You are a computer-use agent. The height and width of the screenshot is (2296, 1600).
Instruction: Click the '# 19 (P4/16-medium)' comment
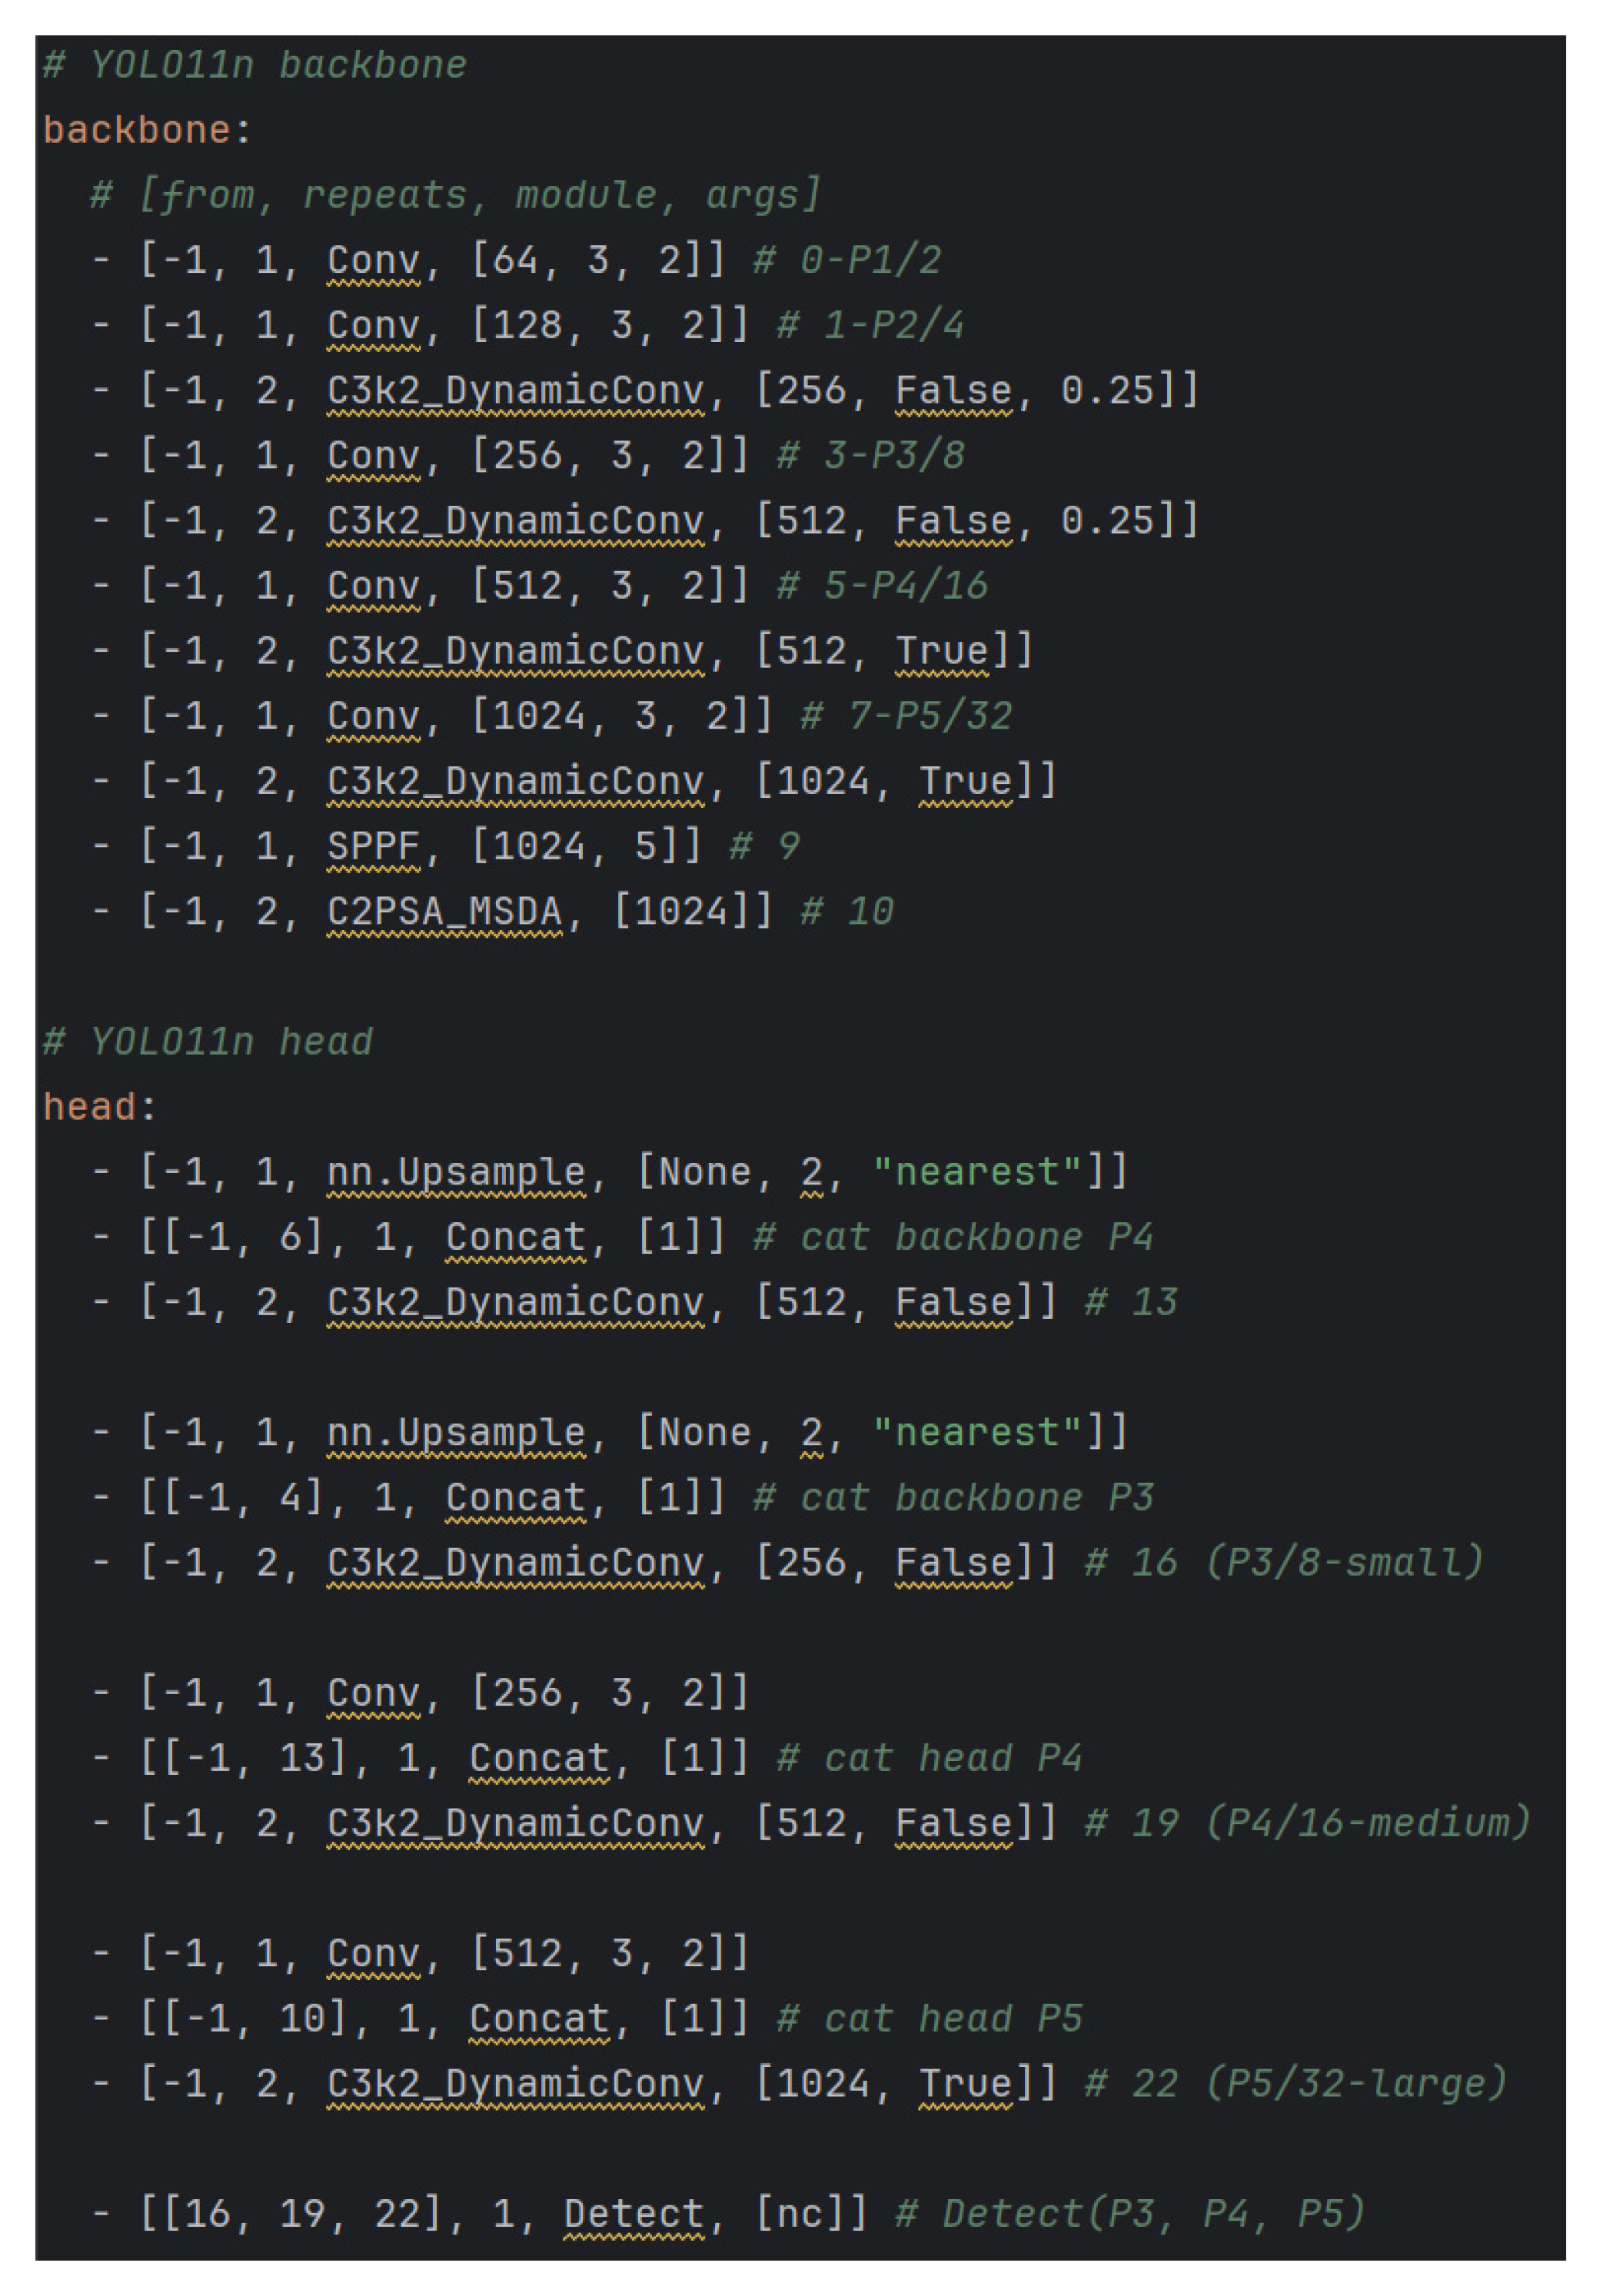pos(1307,1823)
